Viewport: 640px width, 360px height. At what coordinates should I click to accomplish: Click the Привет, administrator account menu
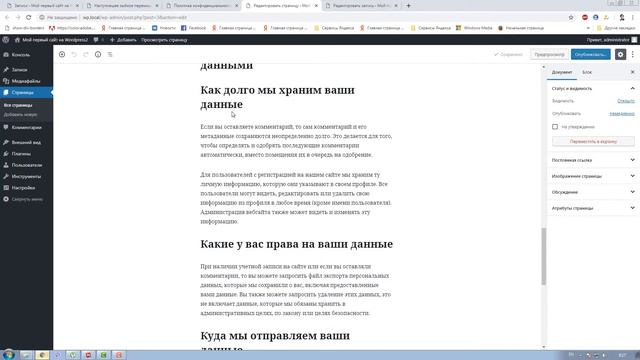tap(612, 40)
